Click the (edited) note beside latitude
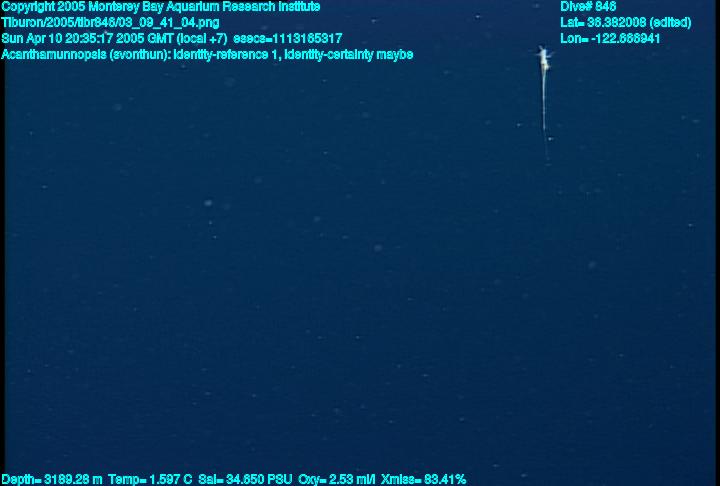Viewport: 720px width, 486px height. coord(670,23)
